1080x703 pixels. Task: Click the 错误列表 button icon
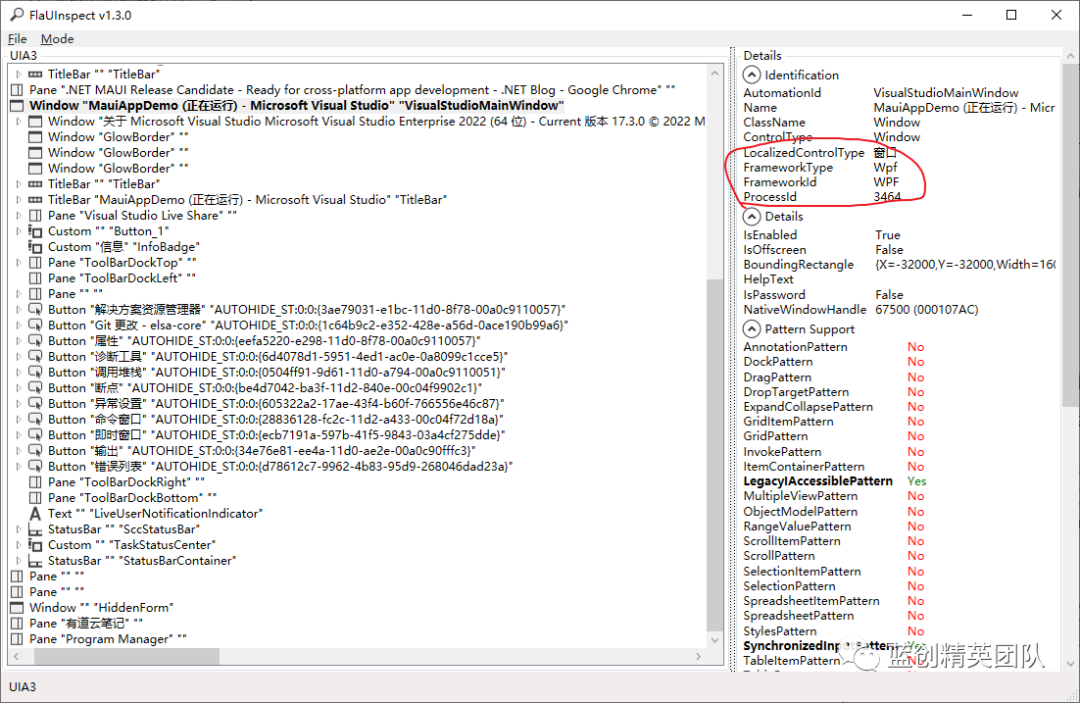point(35,466)
